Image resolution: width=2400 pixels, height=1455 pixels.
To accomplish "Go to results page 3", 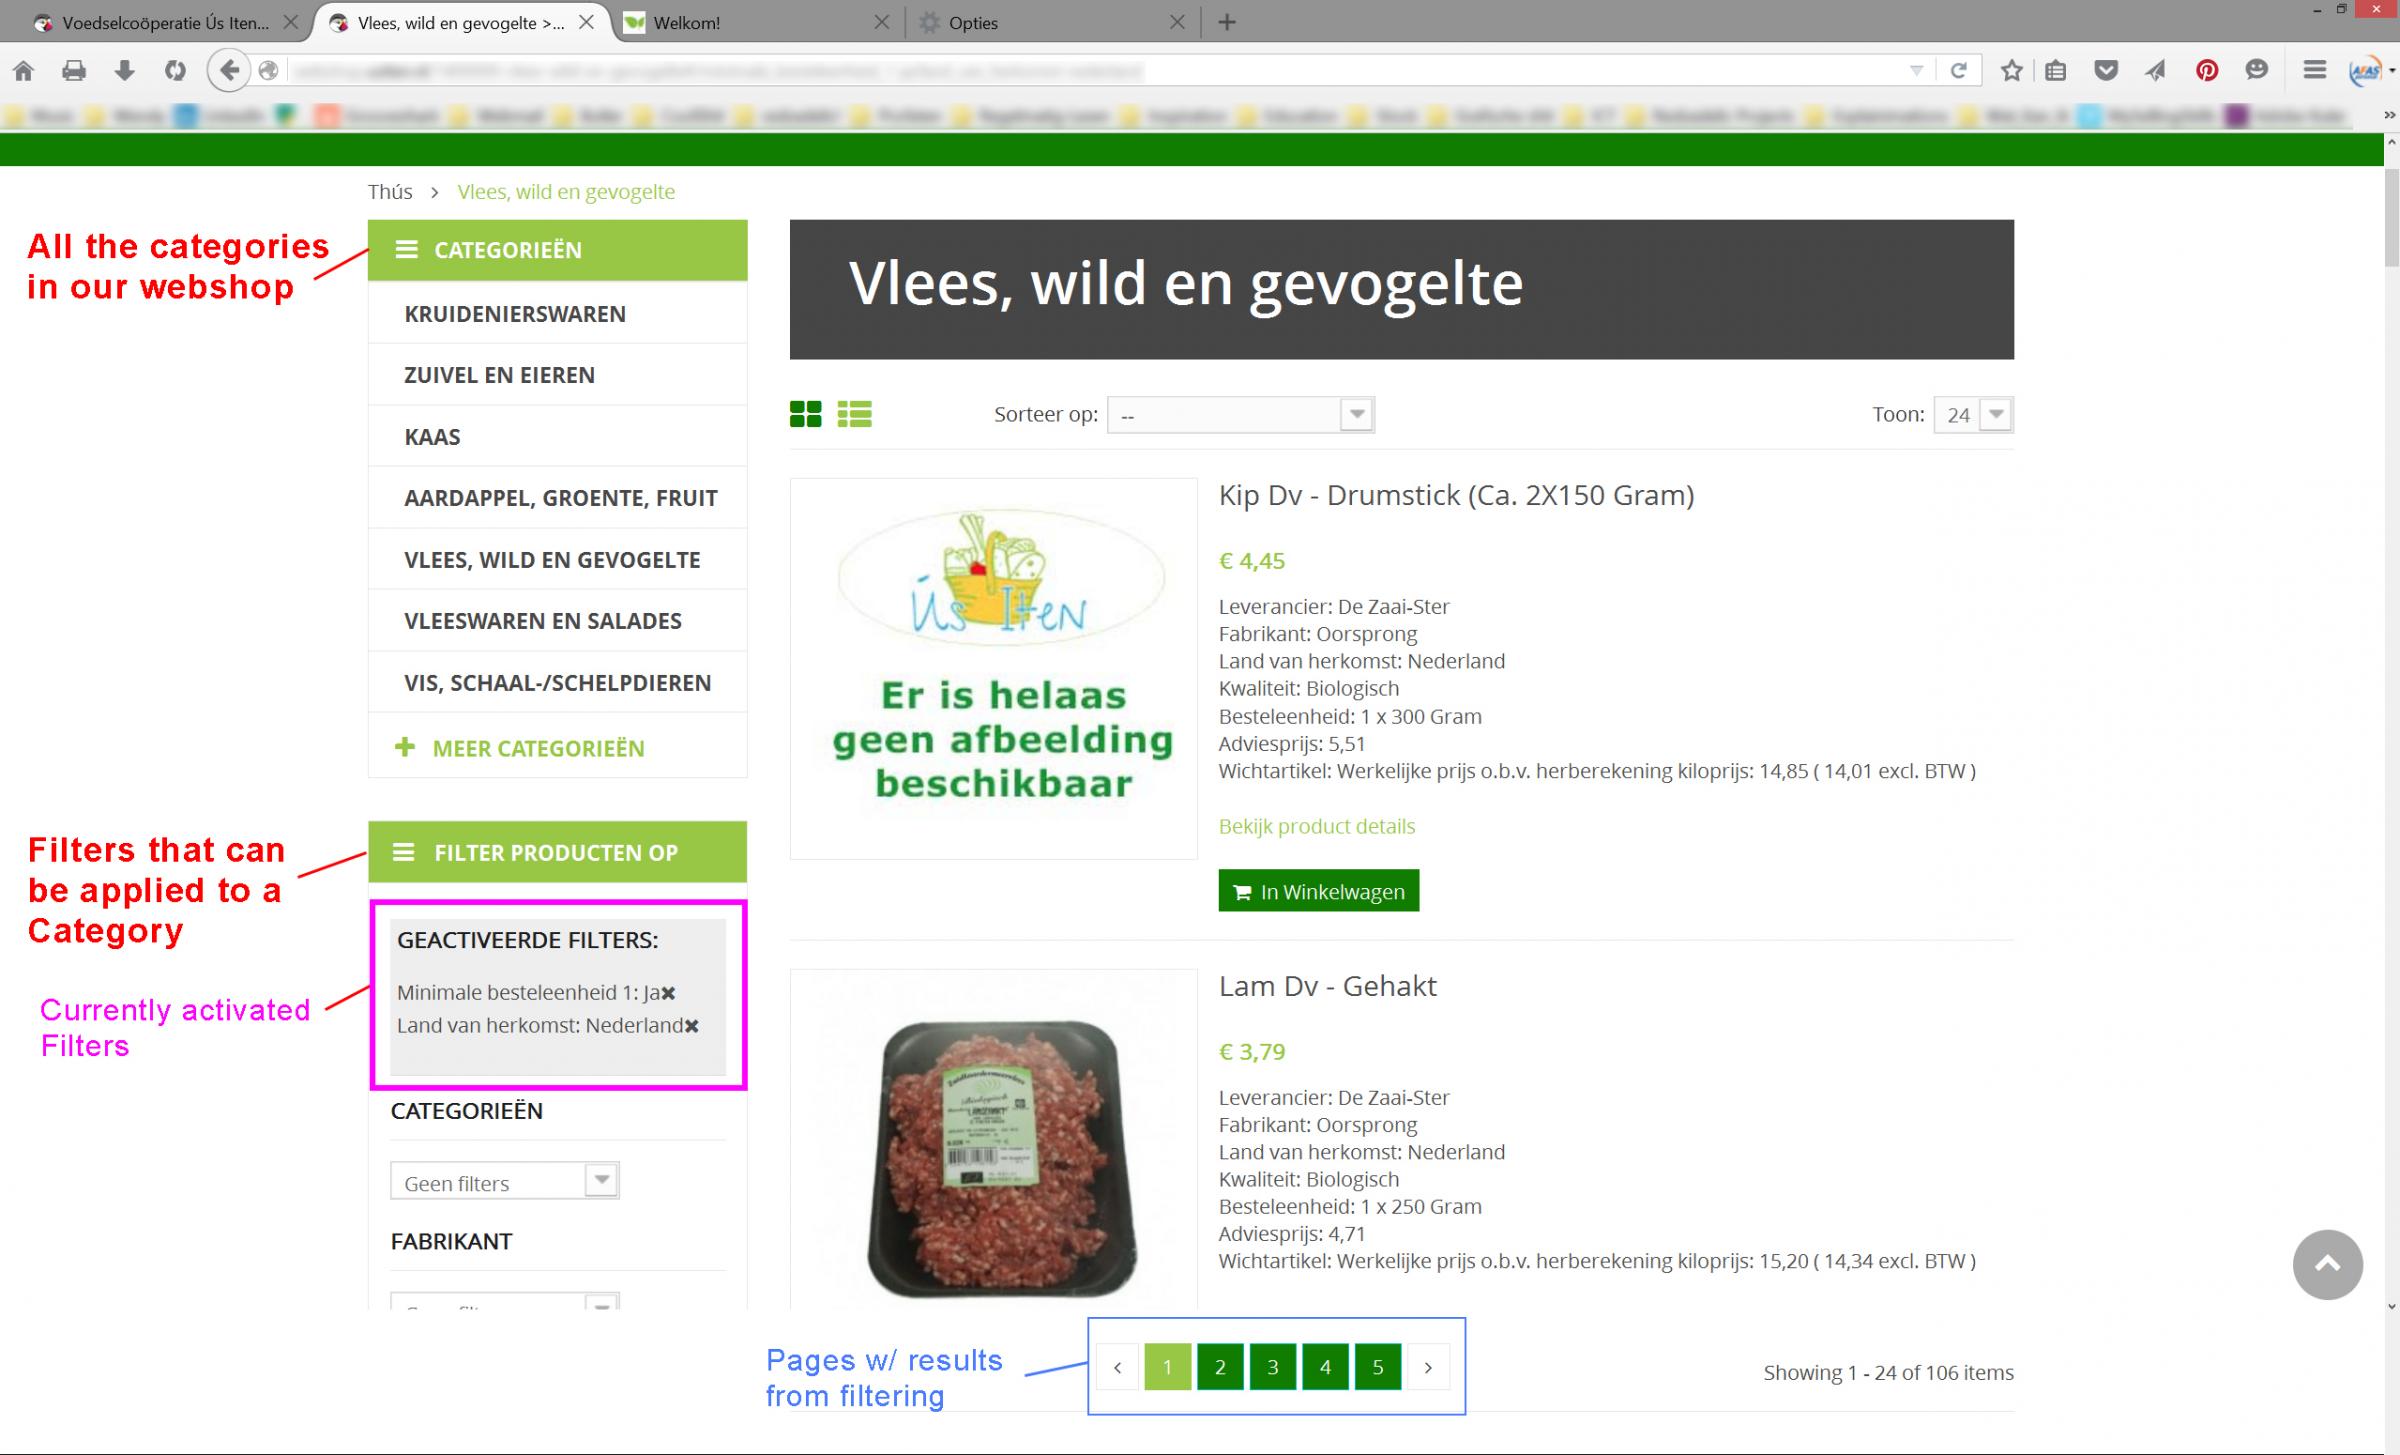I will (x=1272, y=1367).
